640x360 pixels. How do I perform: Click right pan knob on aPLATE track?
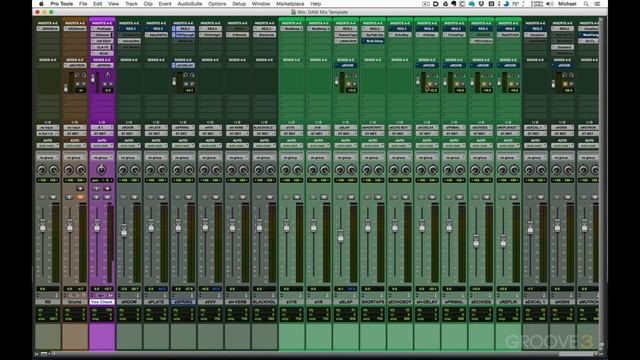162,169
